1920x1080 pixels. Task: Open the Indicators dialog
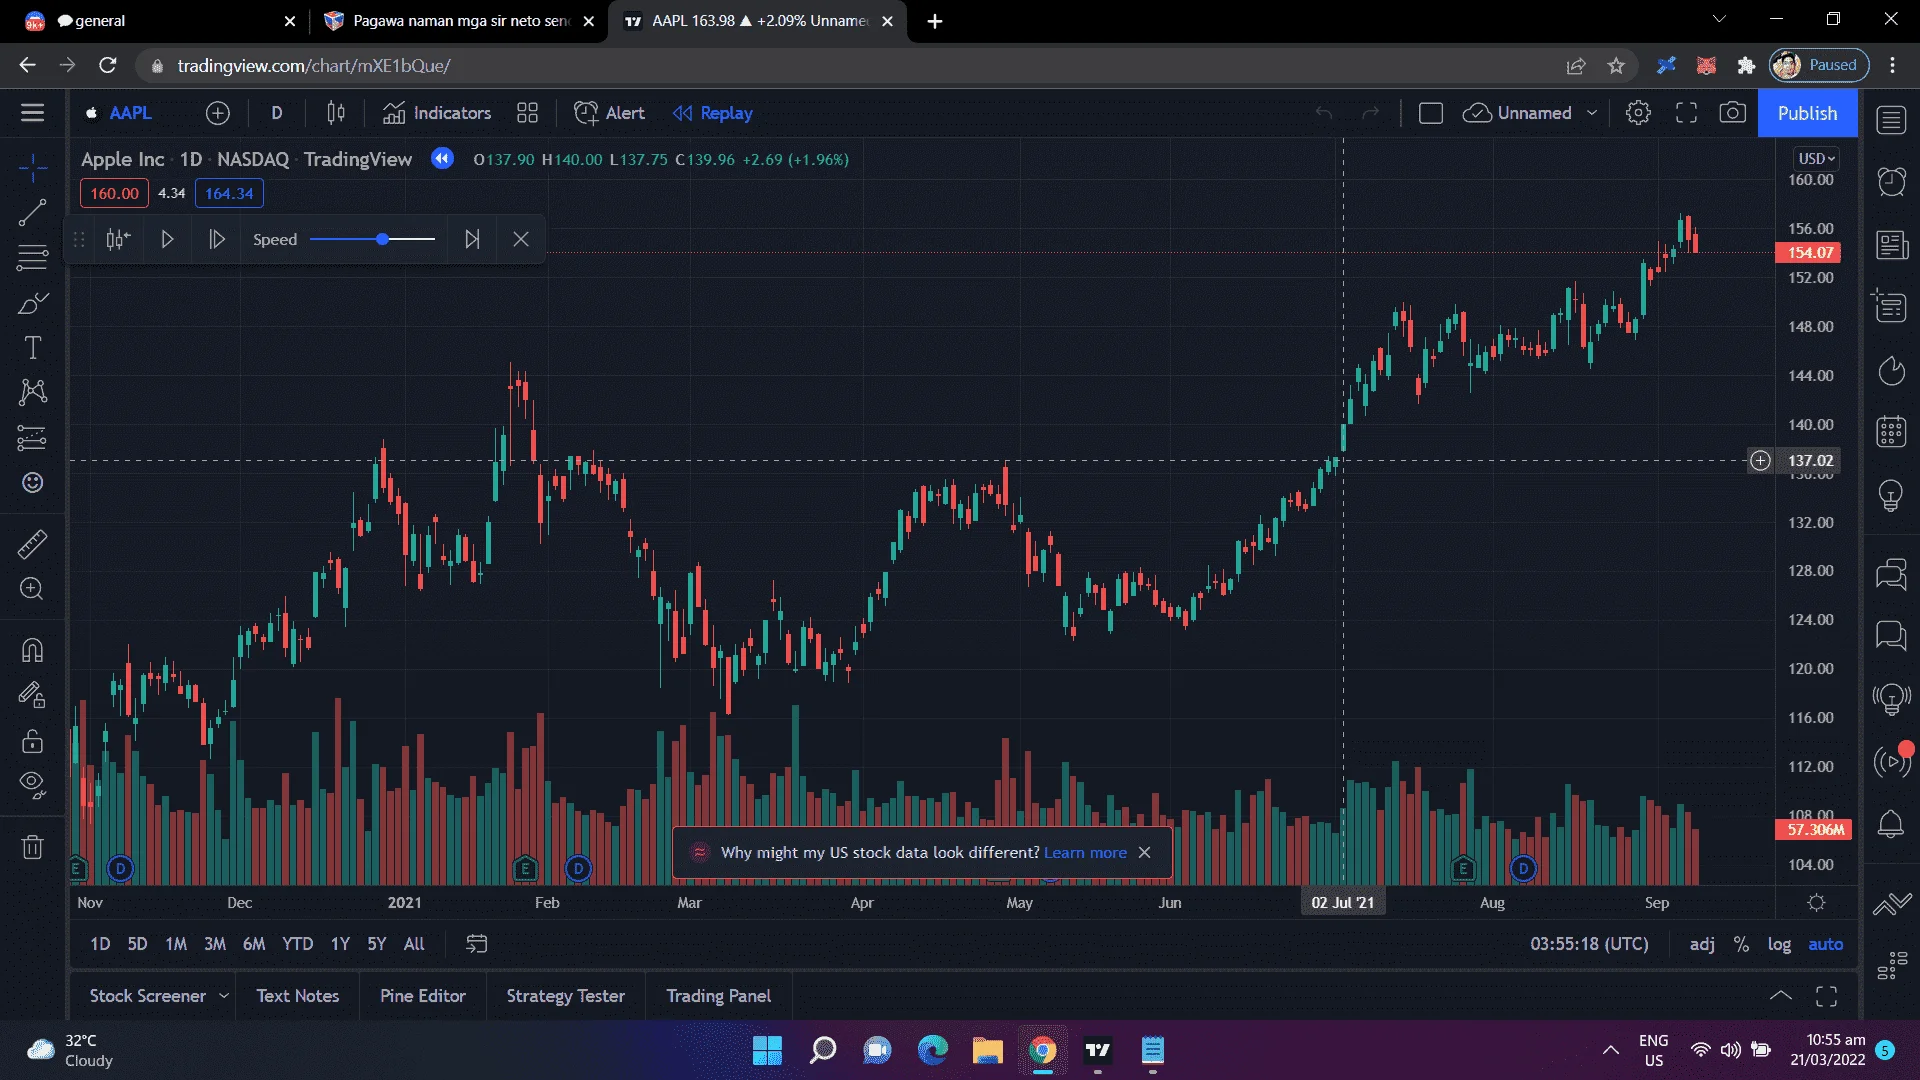tap(437, 113)
